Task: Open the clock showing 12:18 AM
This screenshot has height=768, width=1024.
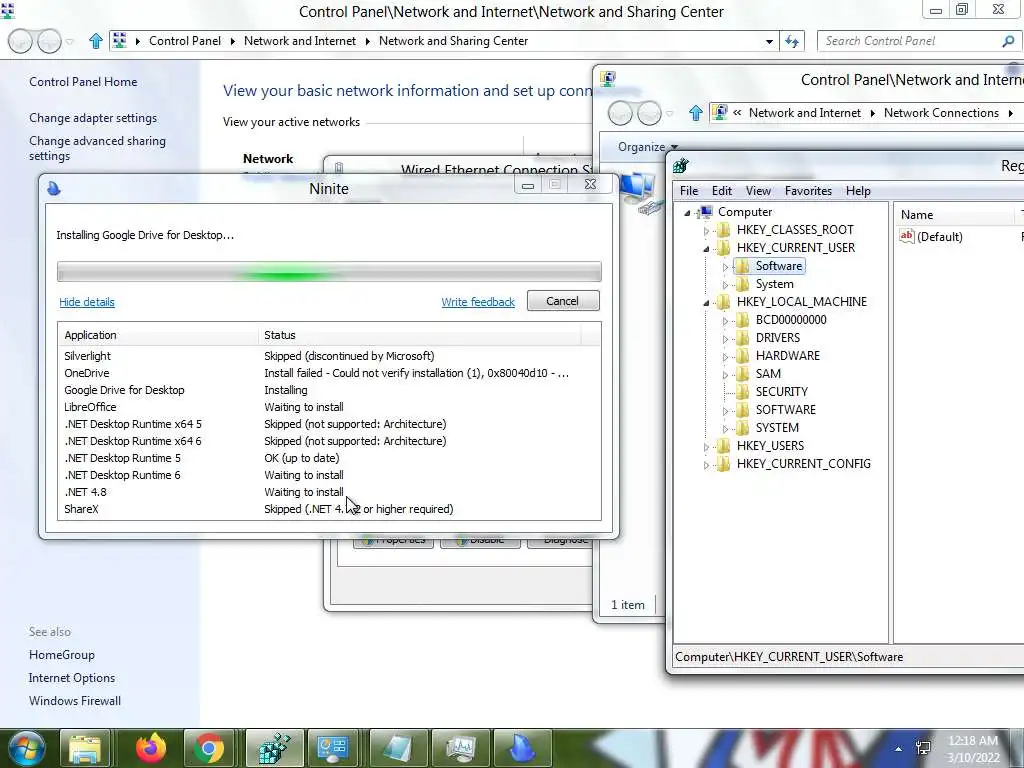Action: pos(973,749)
